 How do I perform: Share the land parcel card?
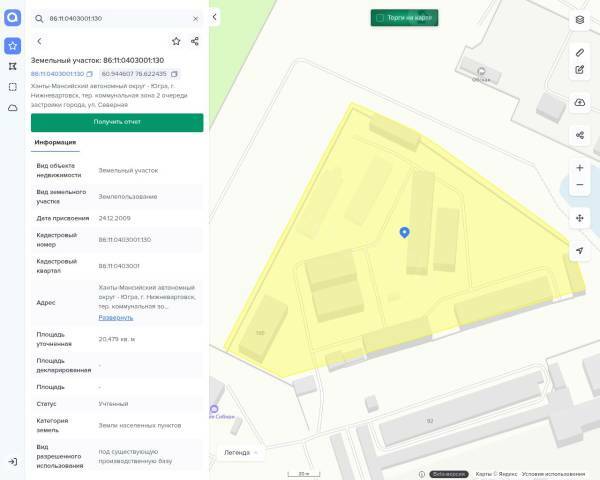pos(195,41)
